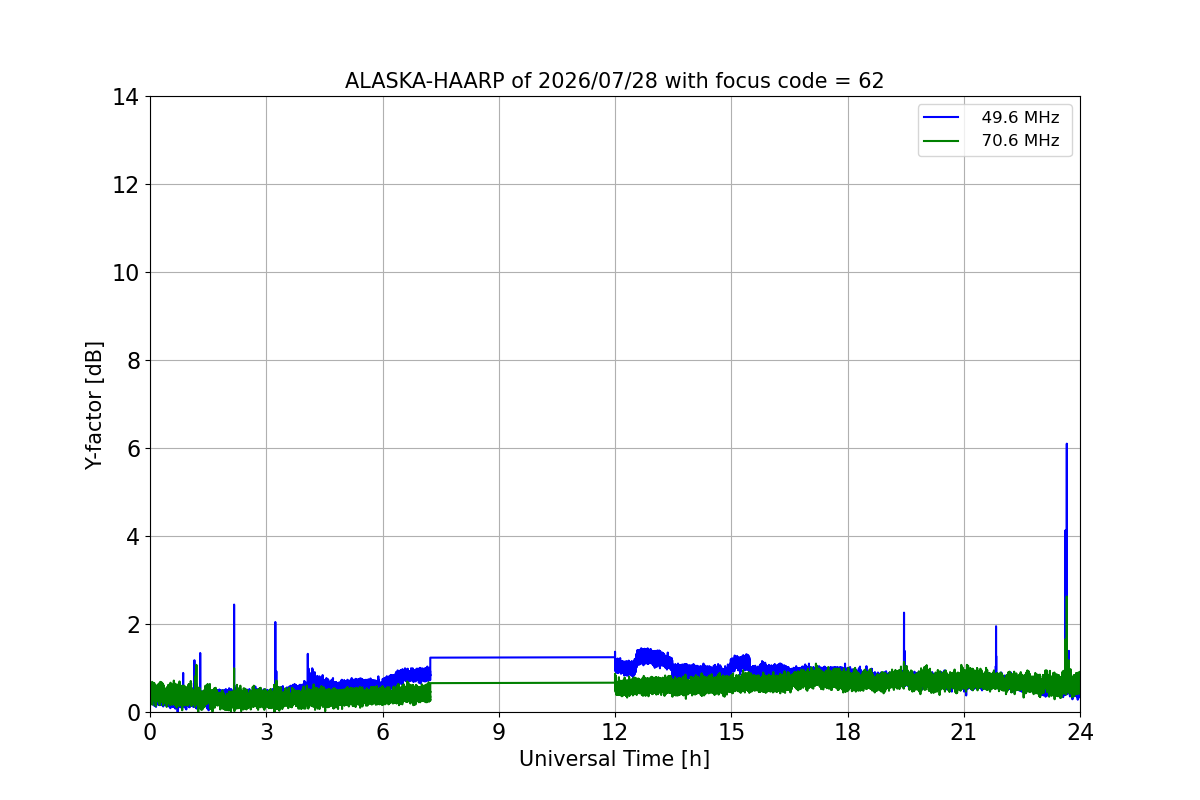Click the Universal Time [h] axis label
The width and height of the screenshot is (1200, 800).
[x=614, y=759]
